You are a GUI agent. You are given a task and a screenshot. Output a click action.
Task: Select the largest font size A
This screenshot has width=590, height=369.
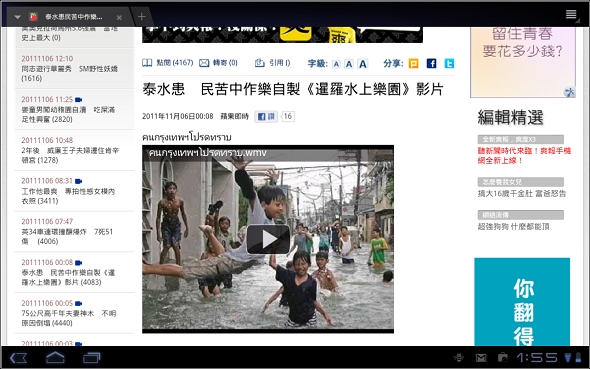coord(363,64)
